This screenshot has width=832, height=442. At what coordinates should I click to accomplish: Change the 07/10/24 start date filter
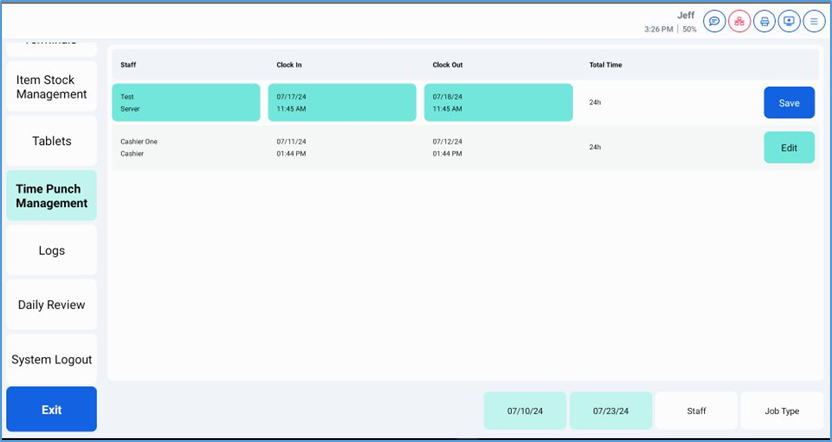tap(525, 411)
